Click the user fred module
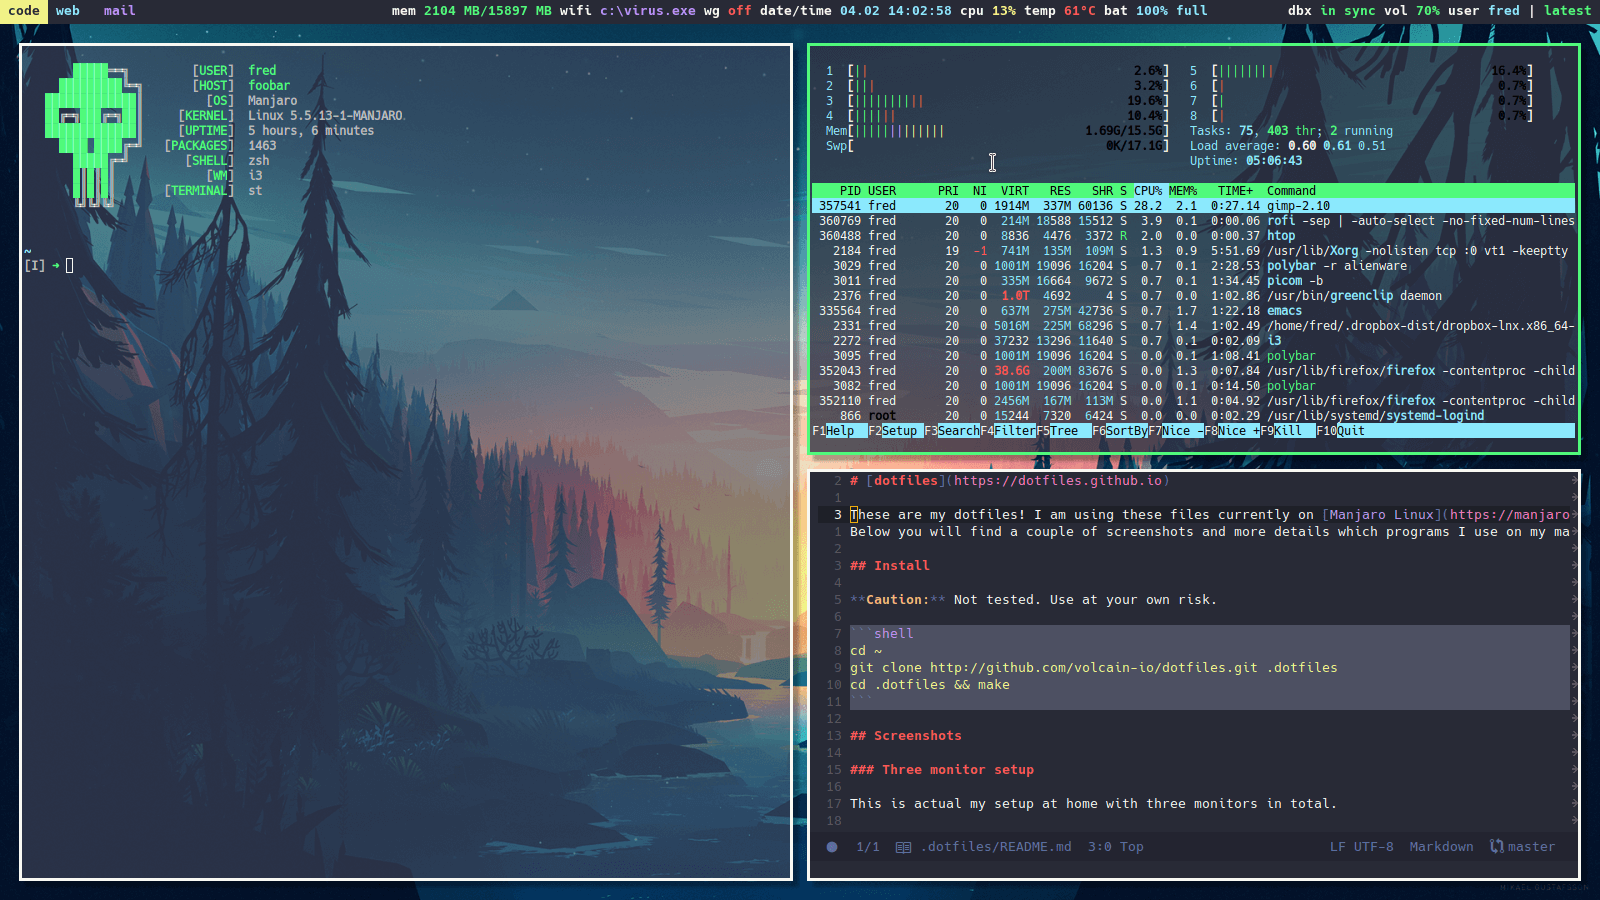The image size is (1600, 900). (1483, 11)
